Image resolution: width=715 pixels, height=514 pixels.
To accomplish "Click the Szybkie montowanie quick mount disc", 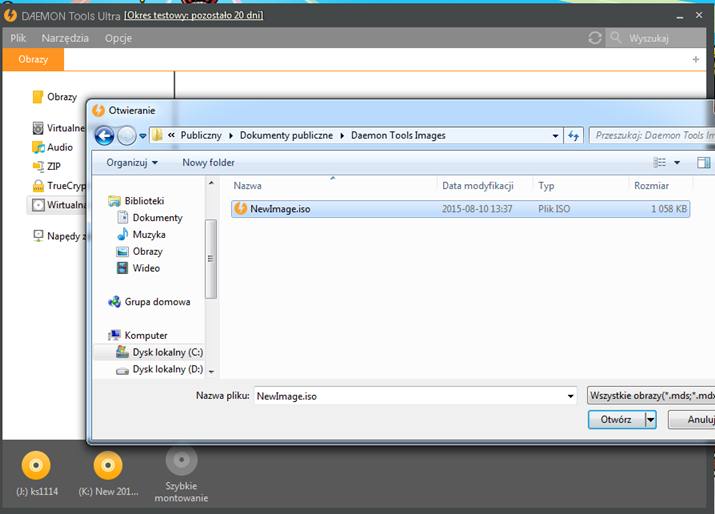I will (181, 460).
